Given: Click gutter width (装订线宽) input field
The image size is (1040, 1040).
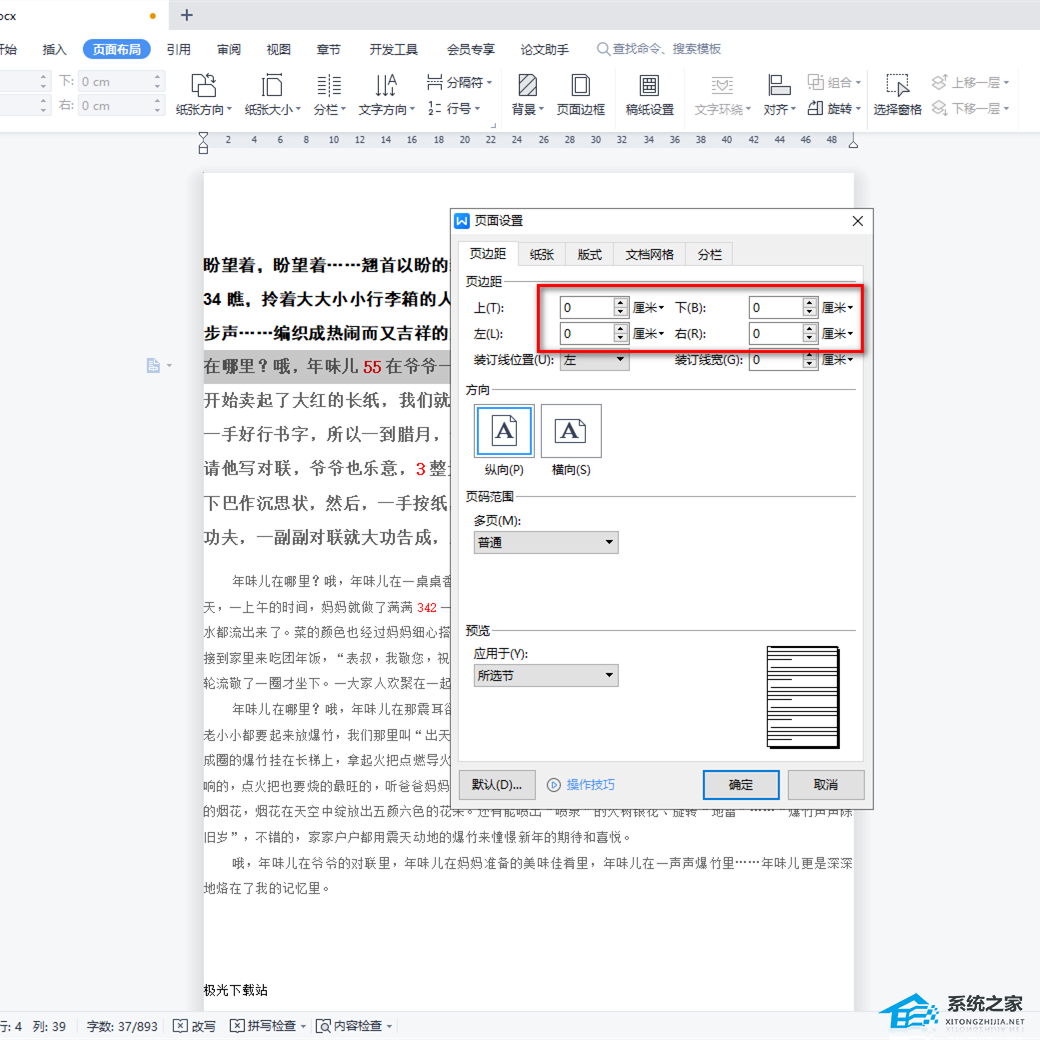Looking at the screenshot, I should pyautogui.click(x=776, y=359).
